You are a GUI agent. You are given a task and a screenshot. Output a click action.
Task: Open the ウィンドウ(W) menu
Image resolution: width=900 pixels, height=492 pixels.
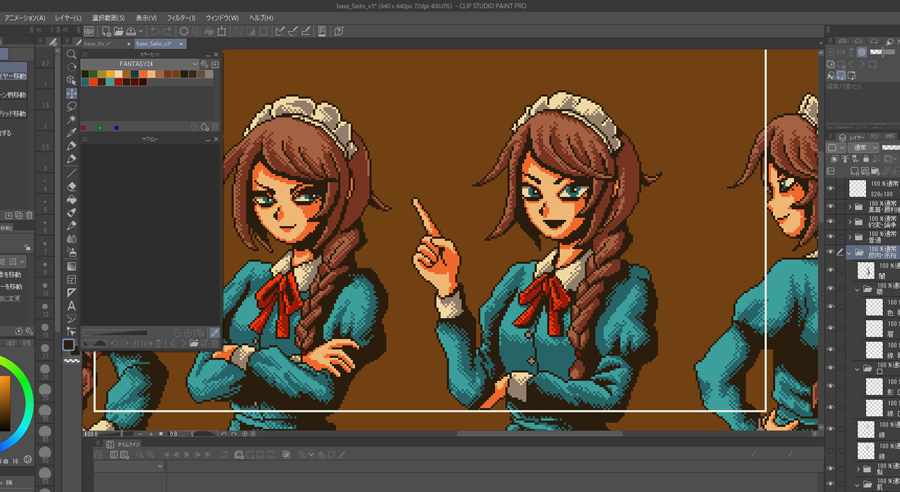coord(221,18)
